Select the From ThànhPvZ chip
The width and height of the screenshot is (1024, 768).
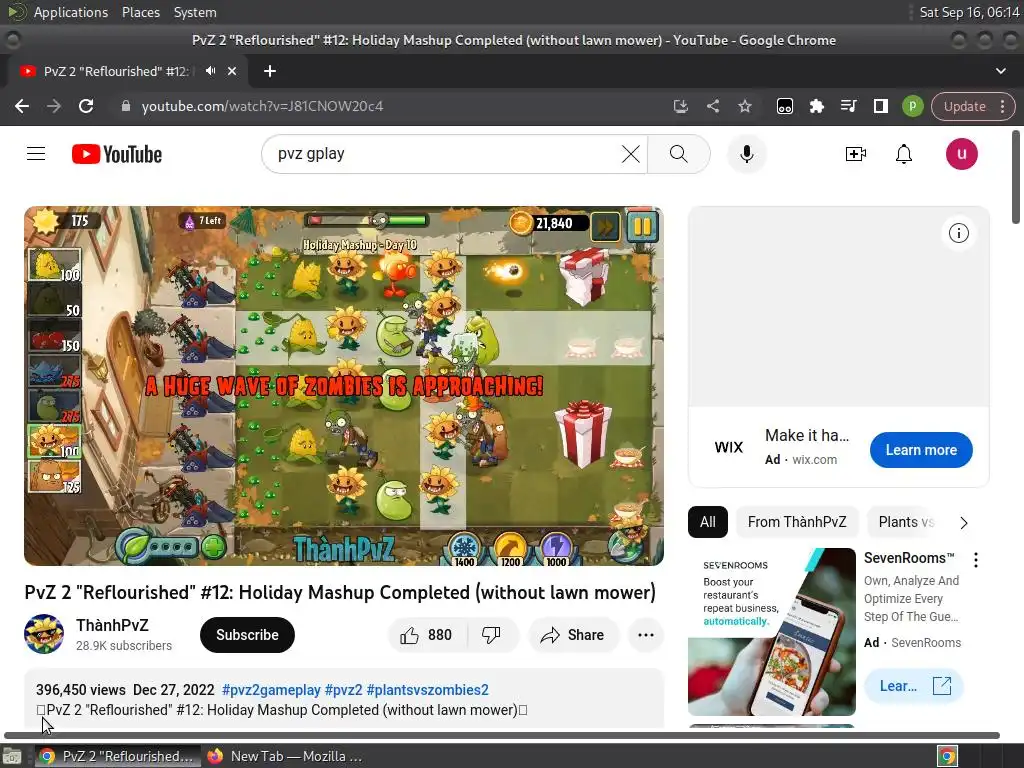[797, 522]
